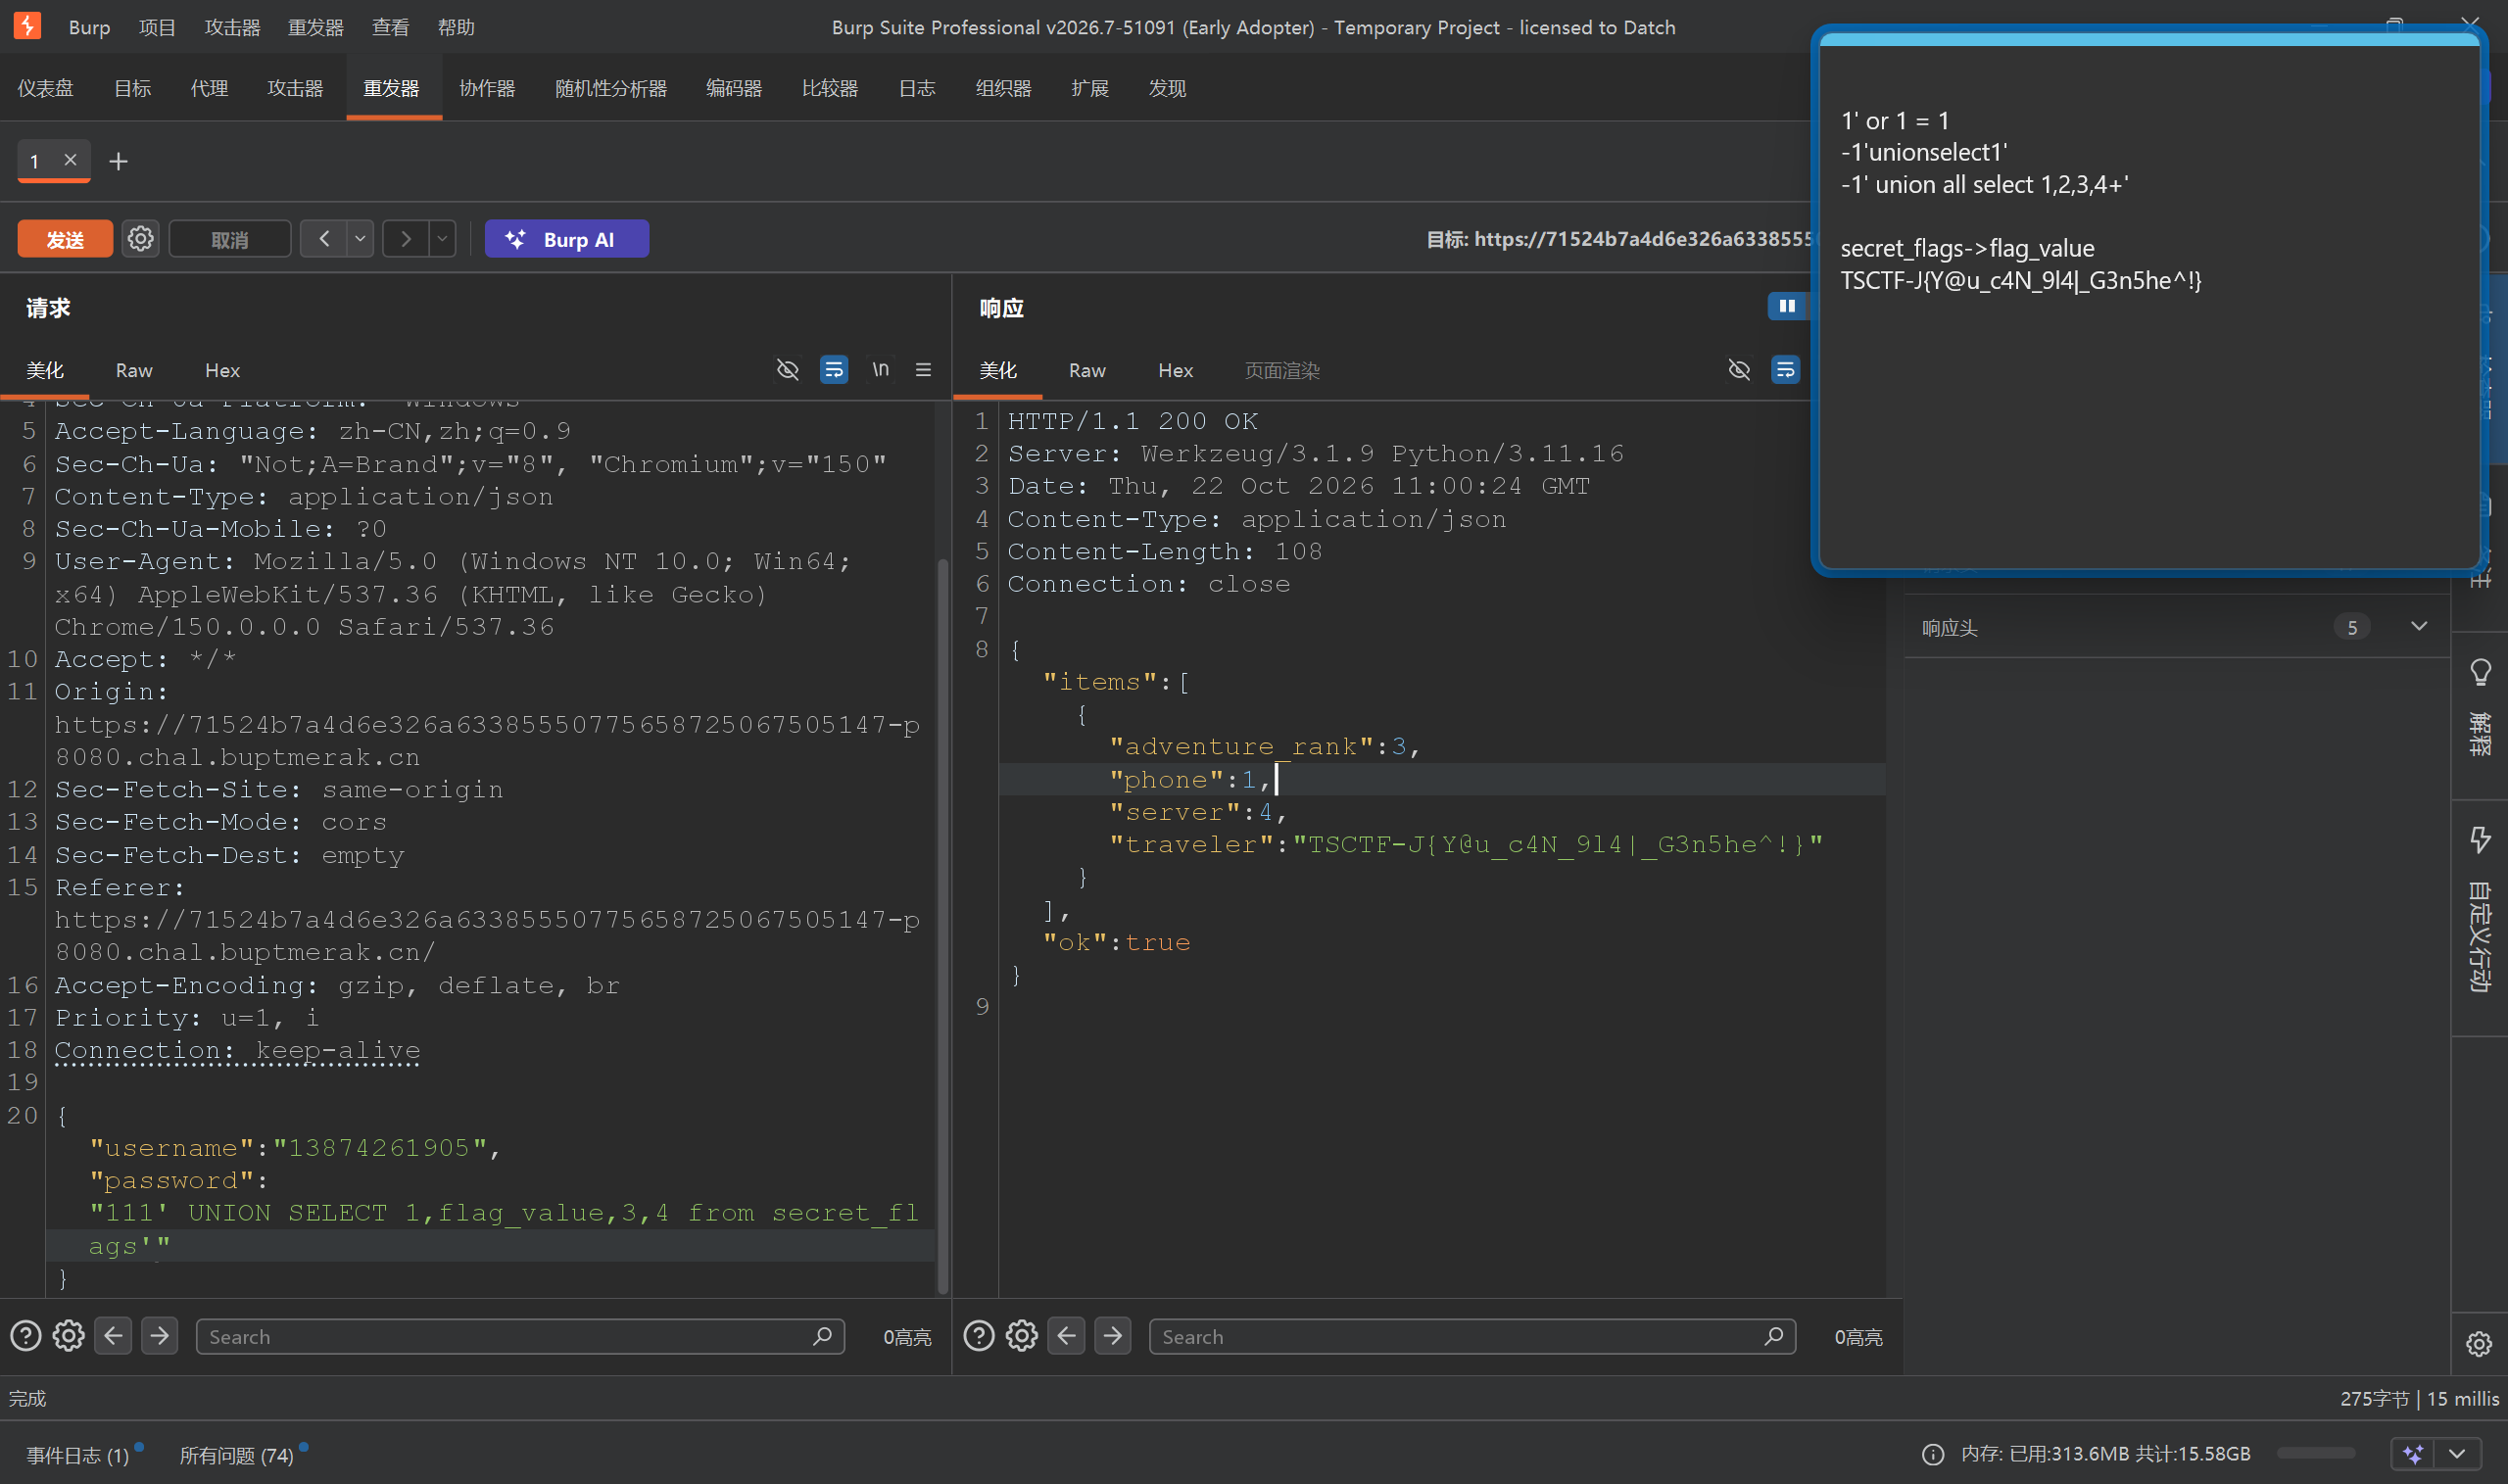Toggle request show newline \n characters
This screenshot has height=1484, width=2508.
tap(880, 370)
